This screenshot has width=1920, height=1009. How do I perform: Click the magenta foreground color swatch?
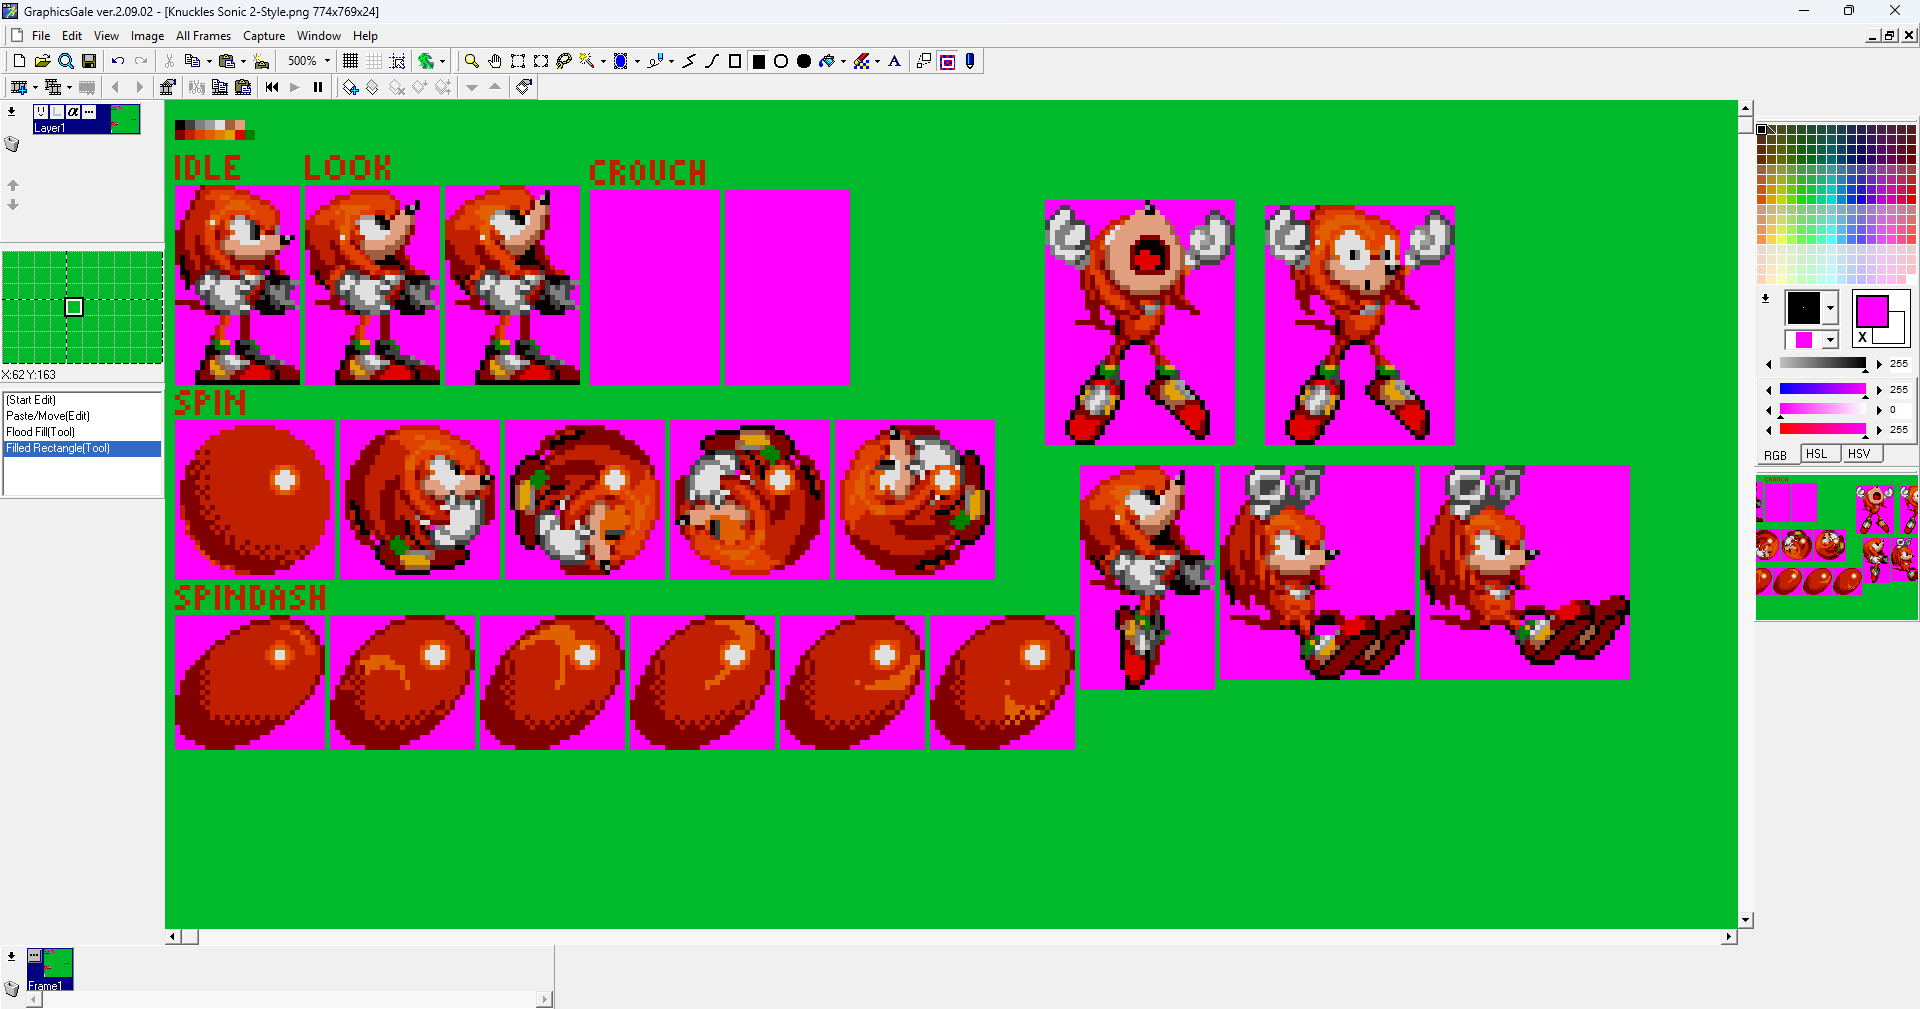point(1872,311)
